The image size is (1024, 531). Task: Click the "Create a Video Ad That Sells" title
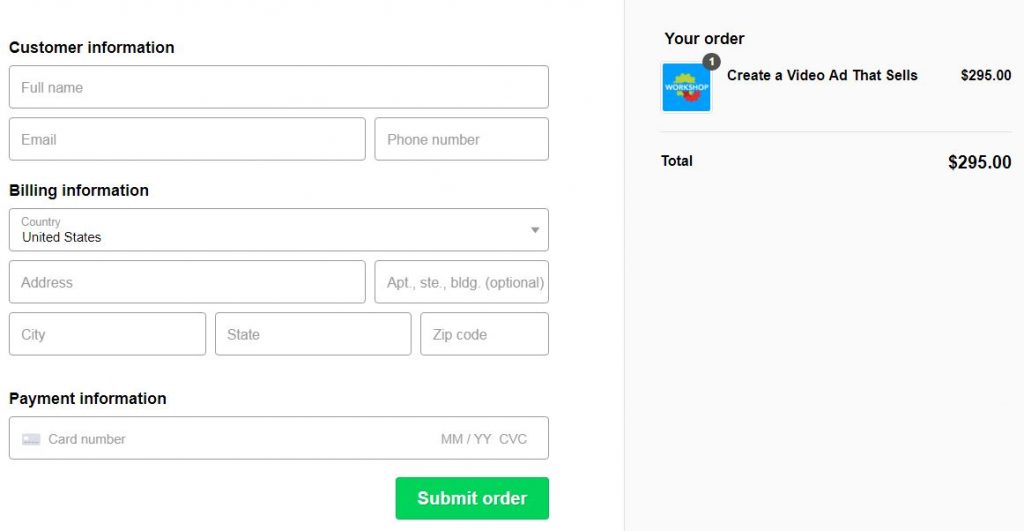pyautogui.click(x=822, y=75)
